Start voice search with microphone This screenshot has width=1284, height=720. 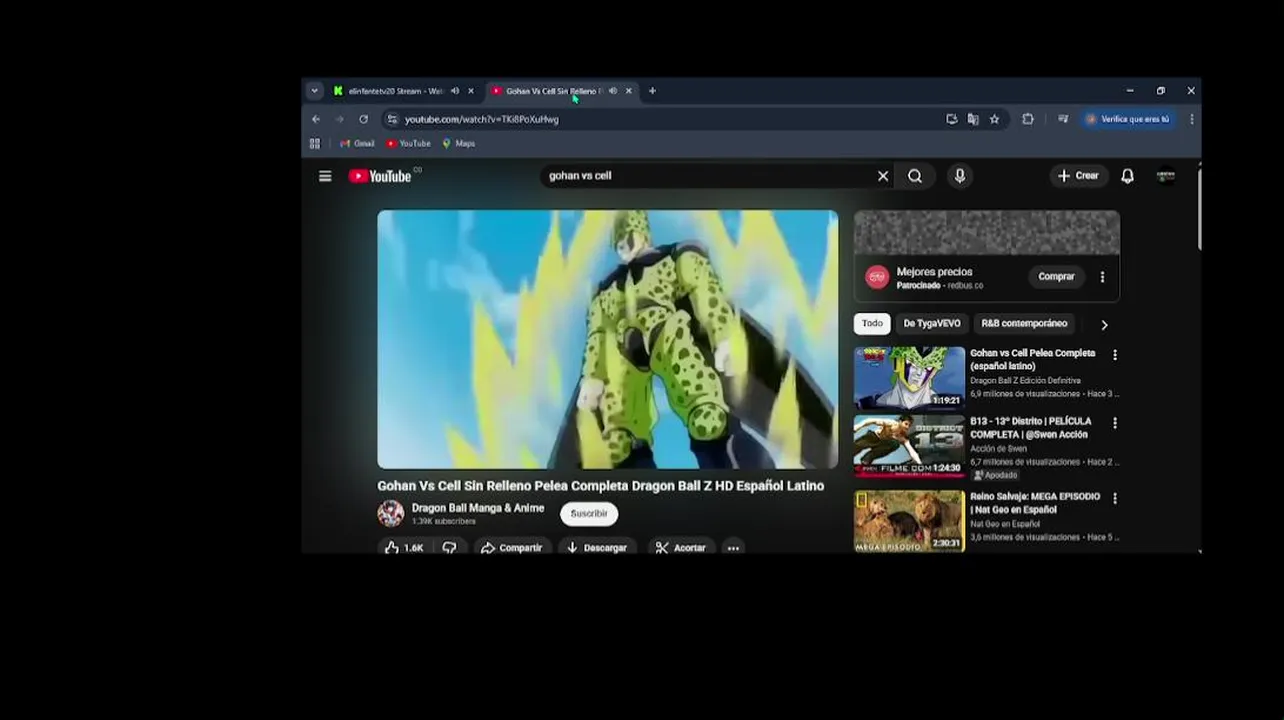(x=960, y=176)
